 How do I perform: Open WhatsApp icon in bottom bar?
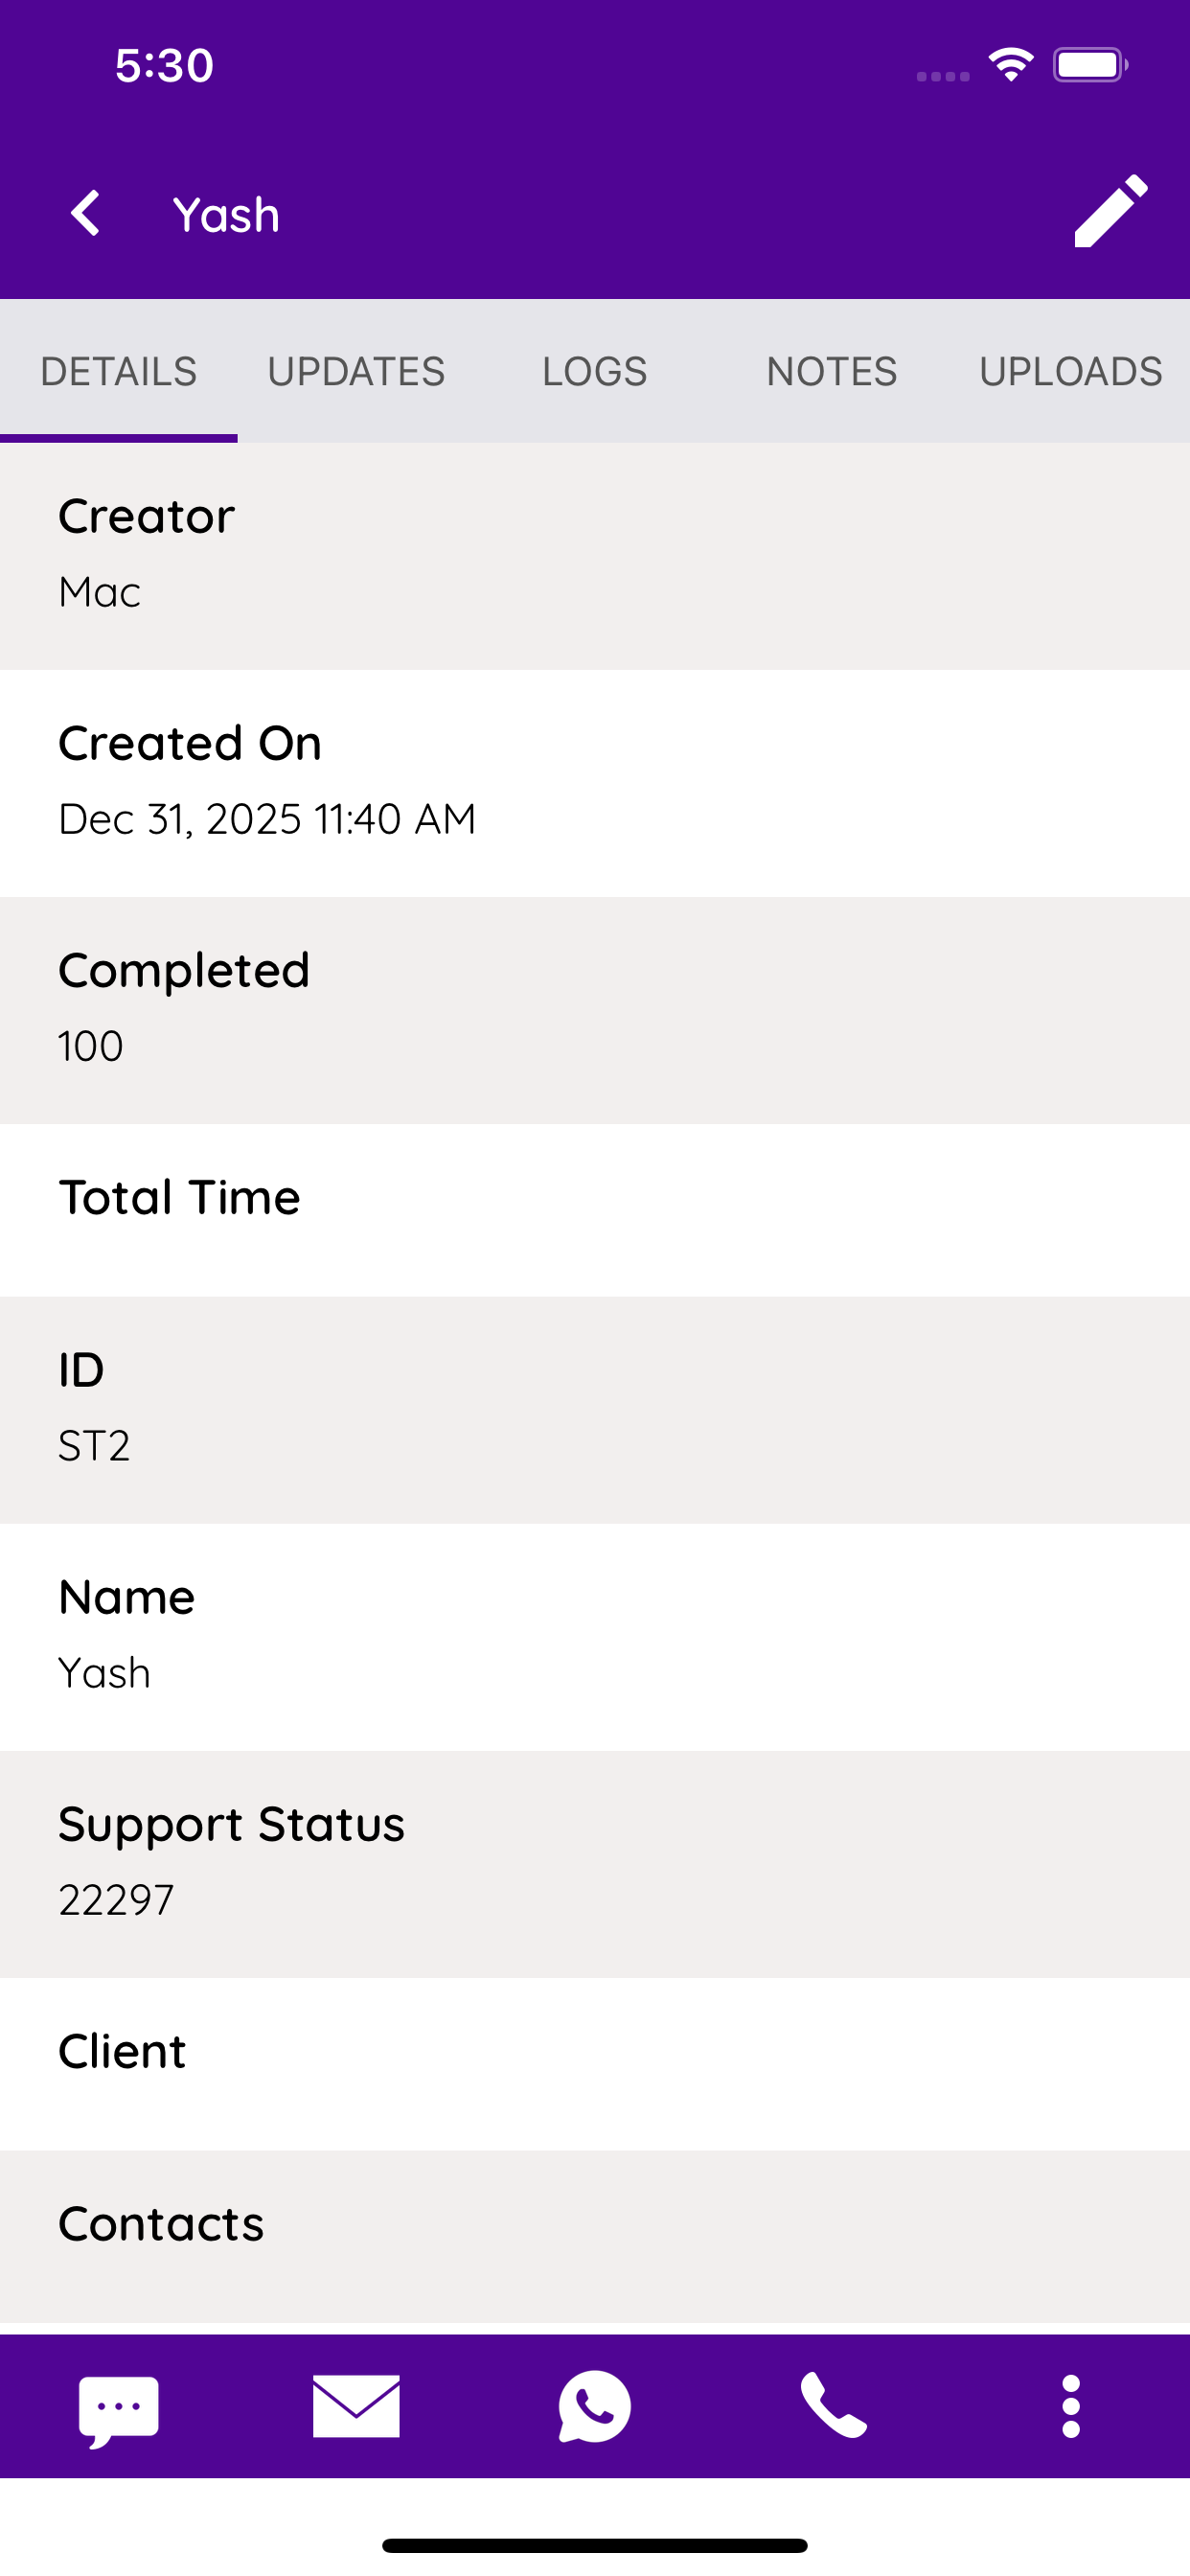pyautogui.click(x=595, y=2406)
